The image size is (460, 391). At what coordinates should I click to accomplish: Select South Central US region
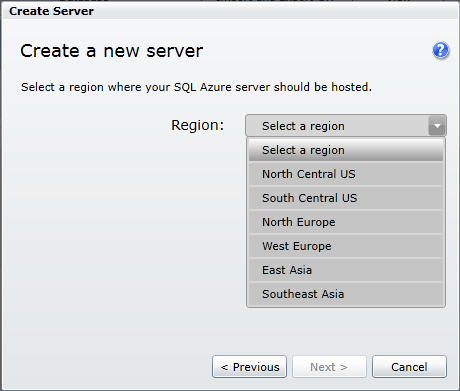point(346,198)
